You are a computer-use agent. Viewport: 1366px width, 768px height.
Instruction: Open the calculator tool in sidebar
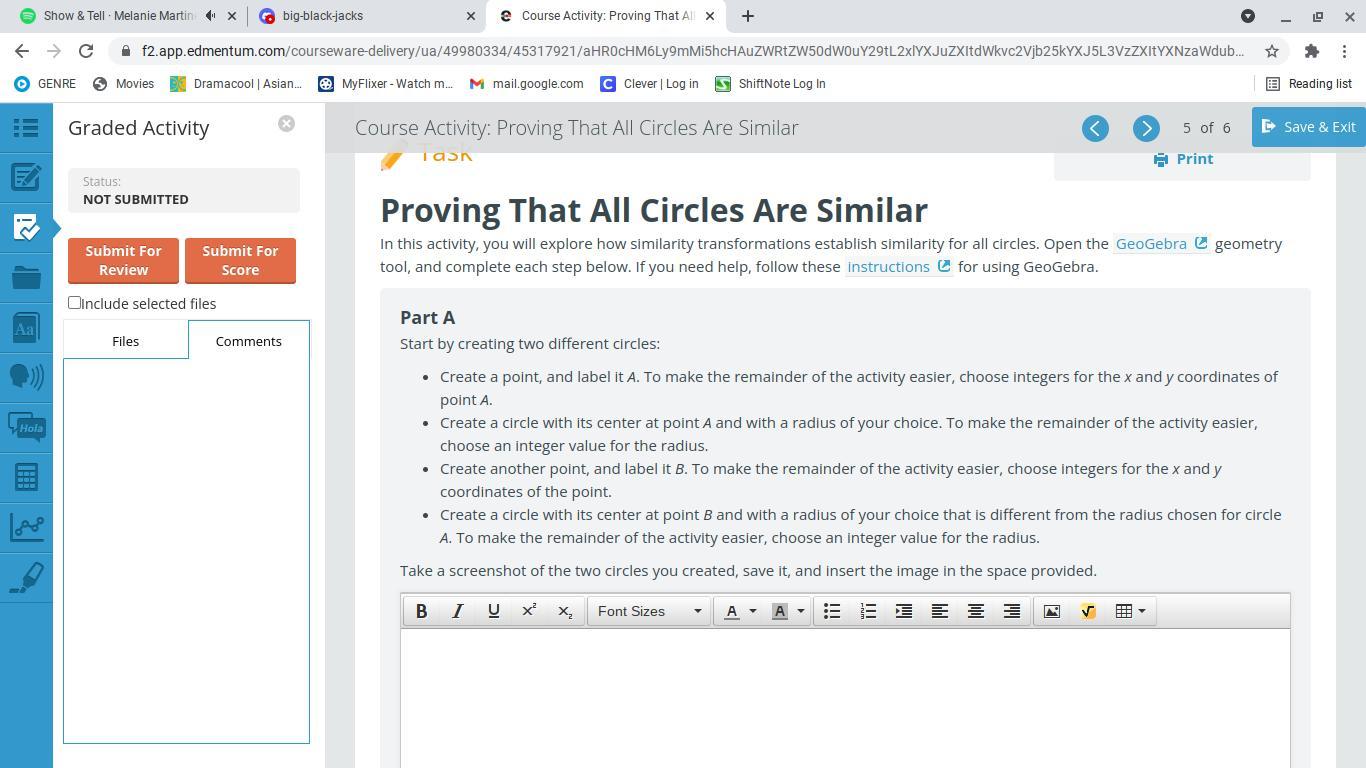[x=26, y=477]
